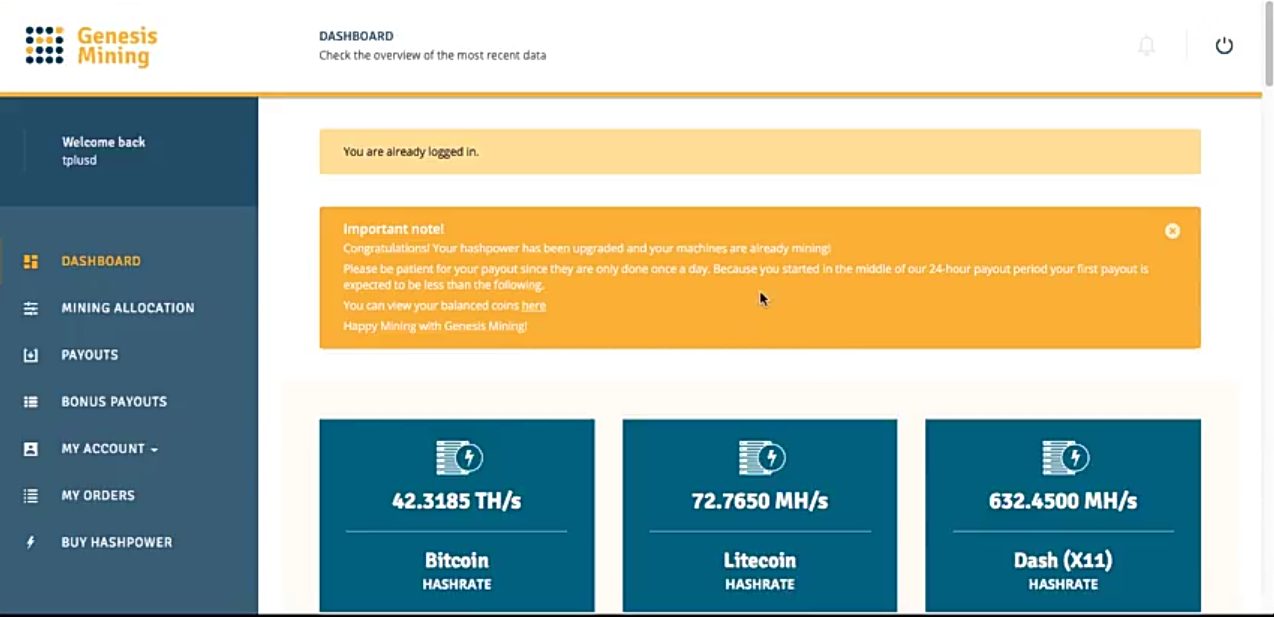The width and height of the screenshot is (1274, 617).
Task: Go to Dashboard in sidebar
Action: (101, 261)
